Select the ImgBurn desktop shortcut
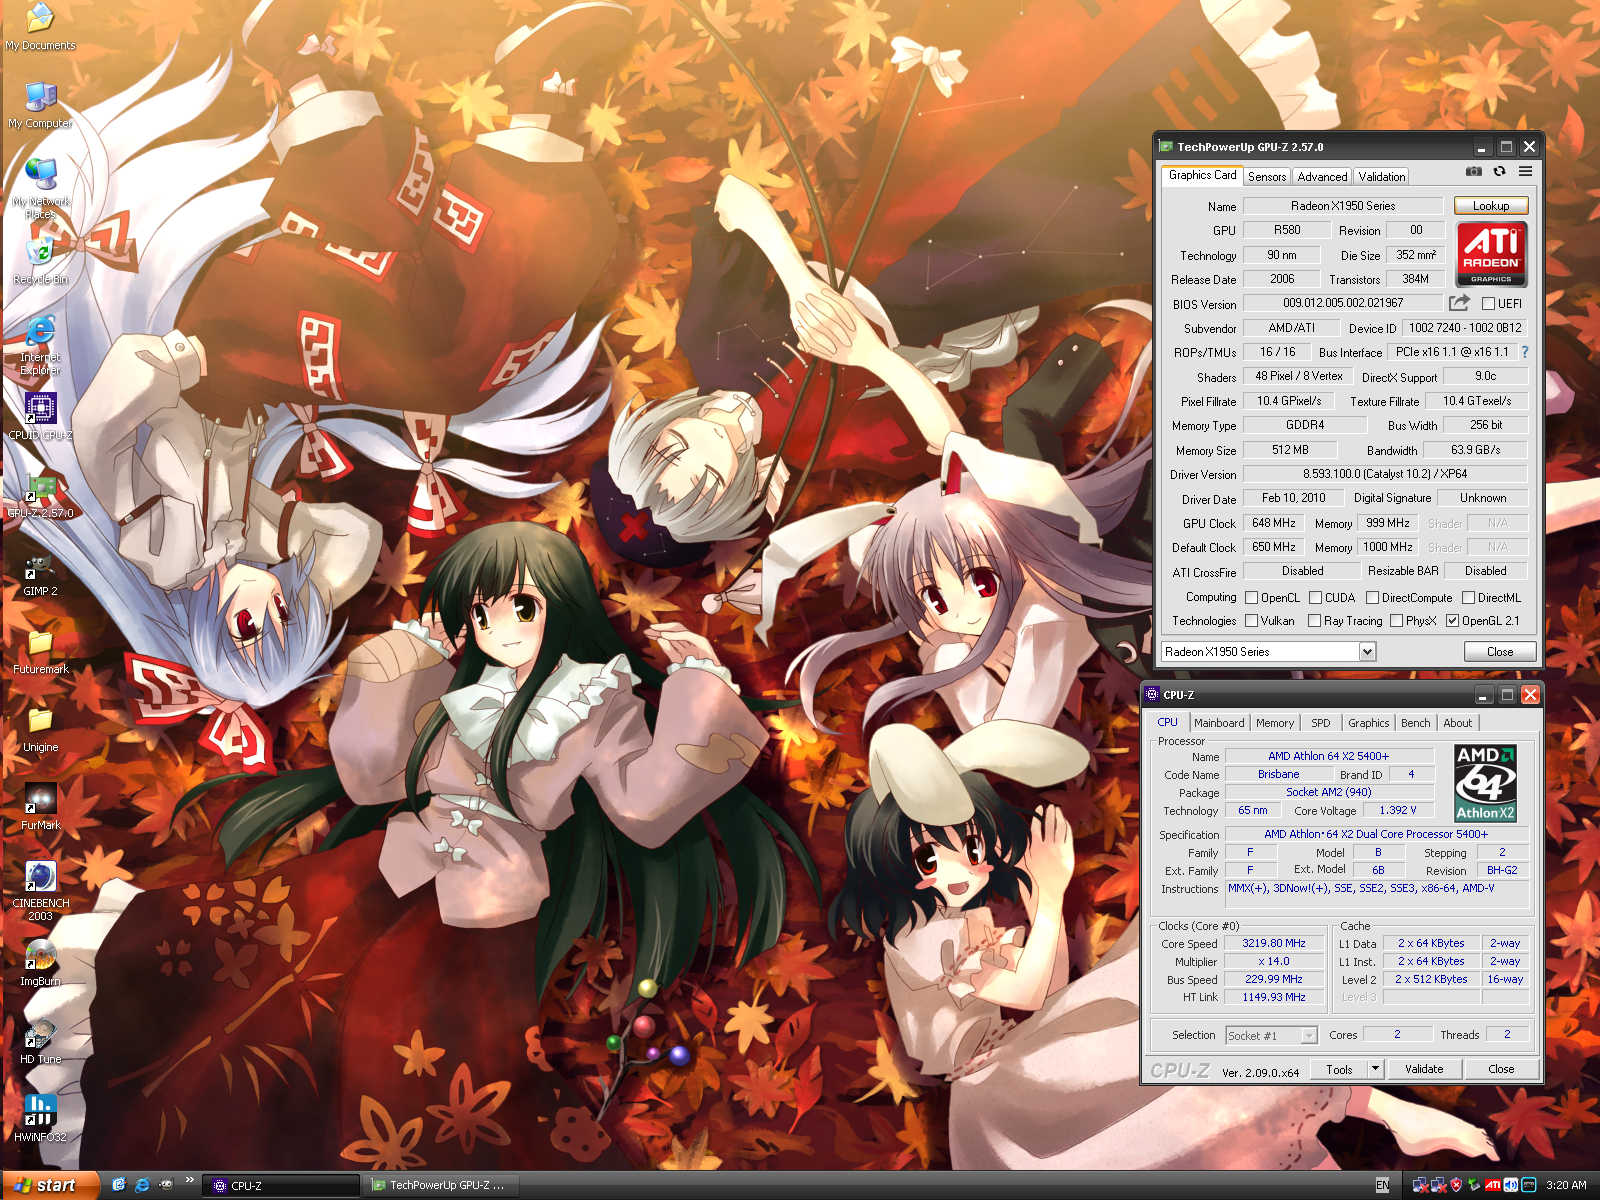1600x1200 pixels. [x=40, y=962]
